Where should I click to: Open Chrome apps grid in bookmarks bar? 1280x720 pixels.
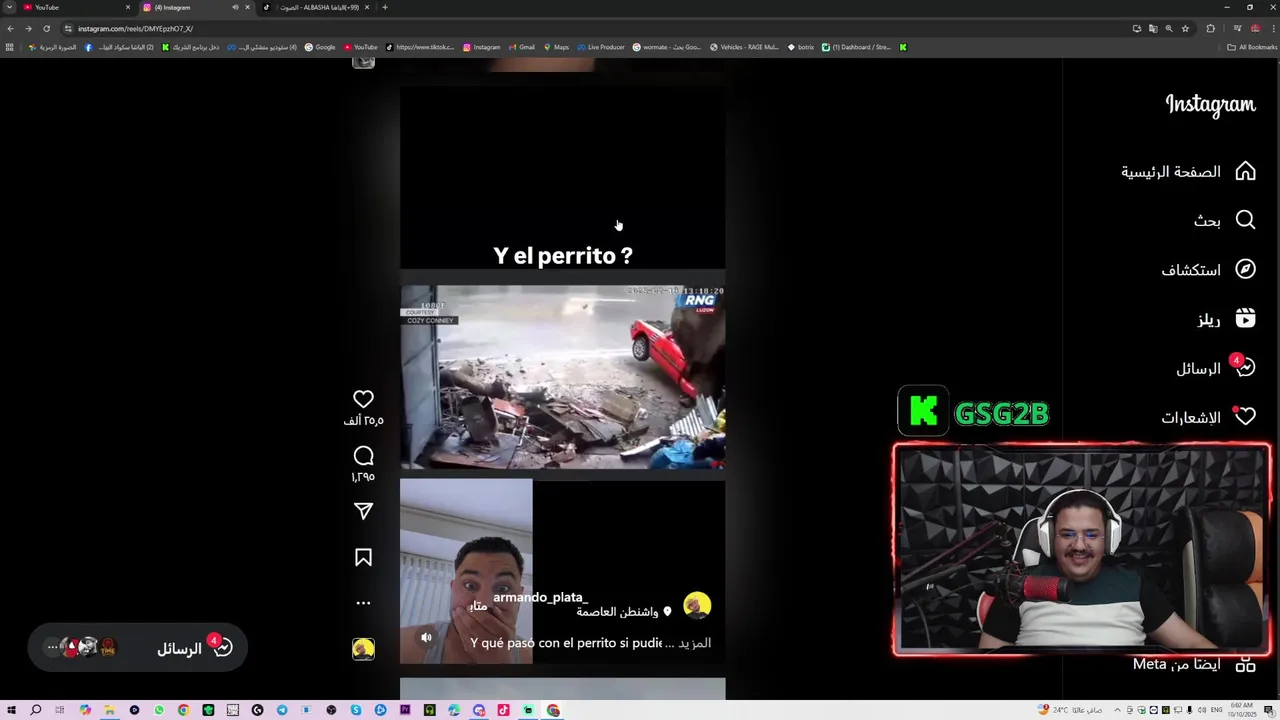tap(10, 47)
